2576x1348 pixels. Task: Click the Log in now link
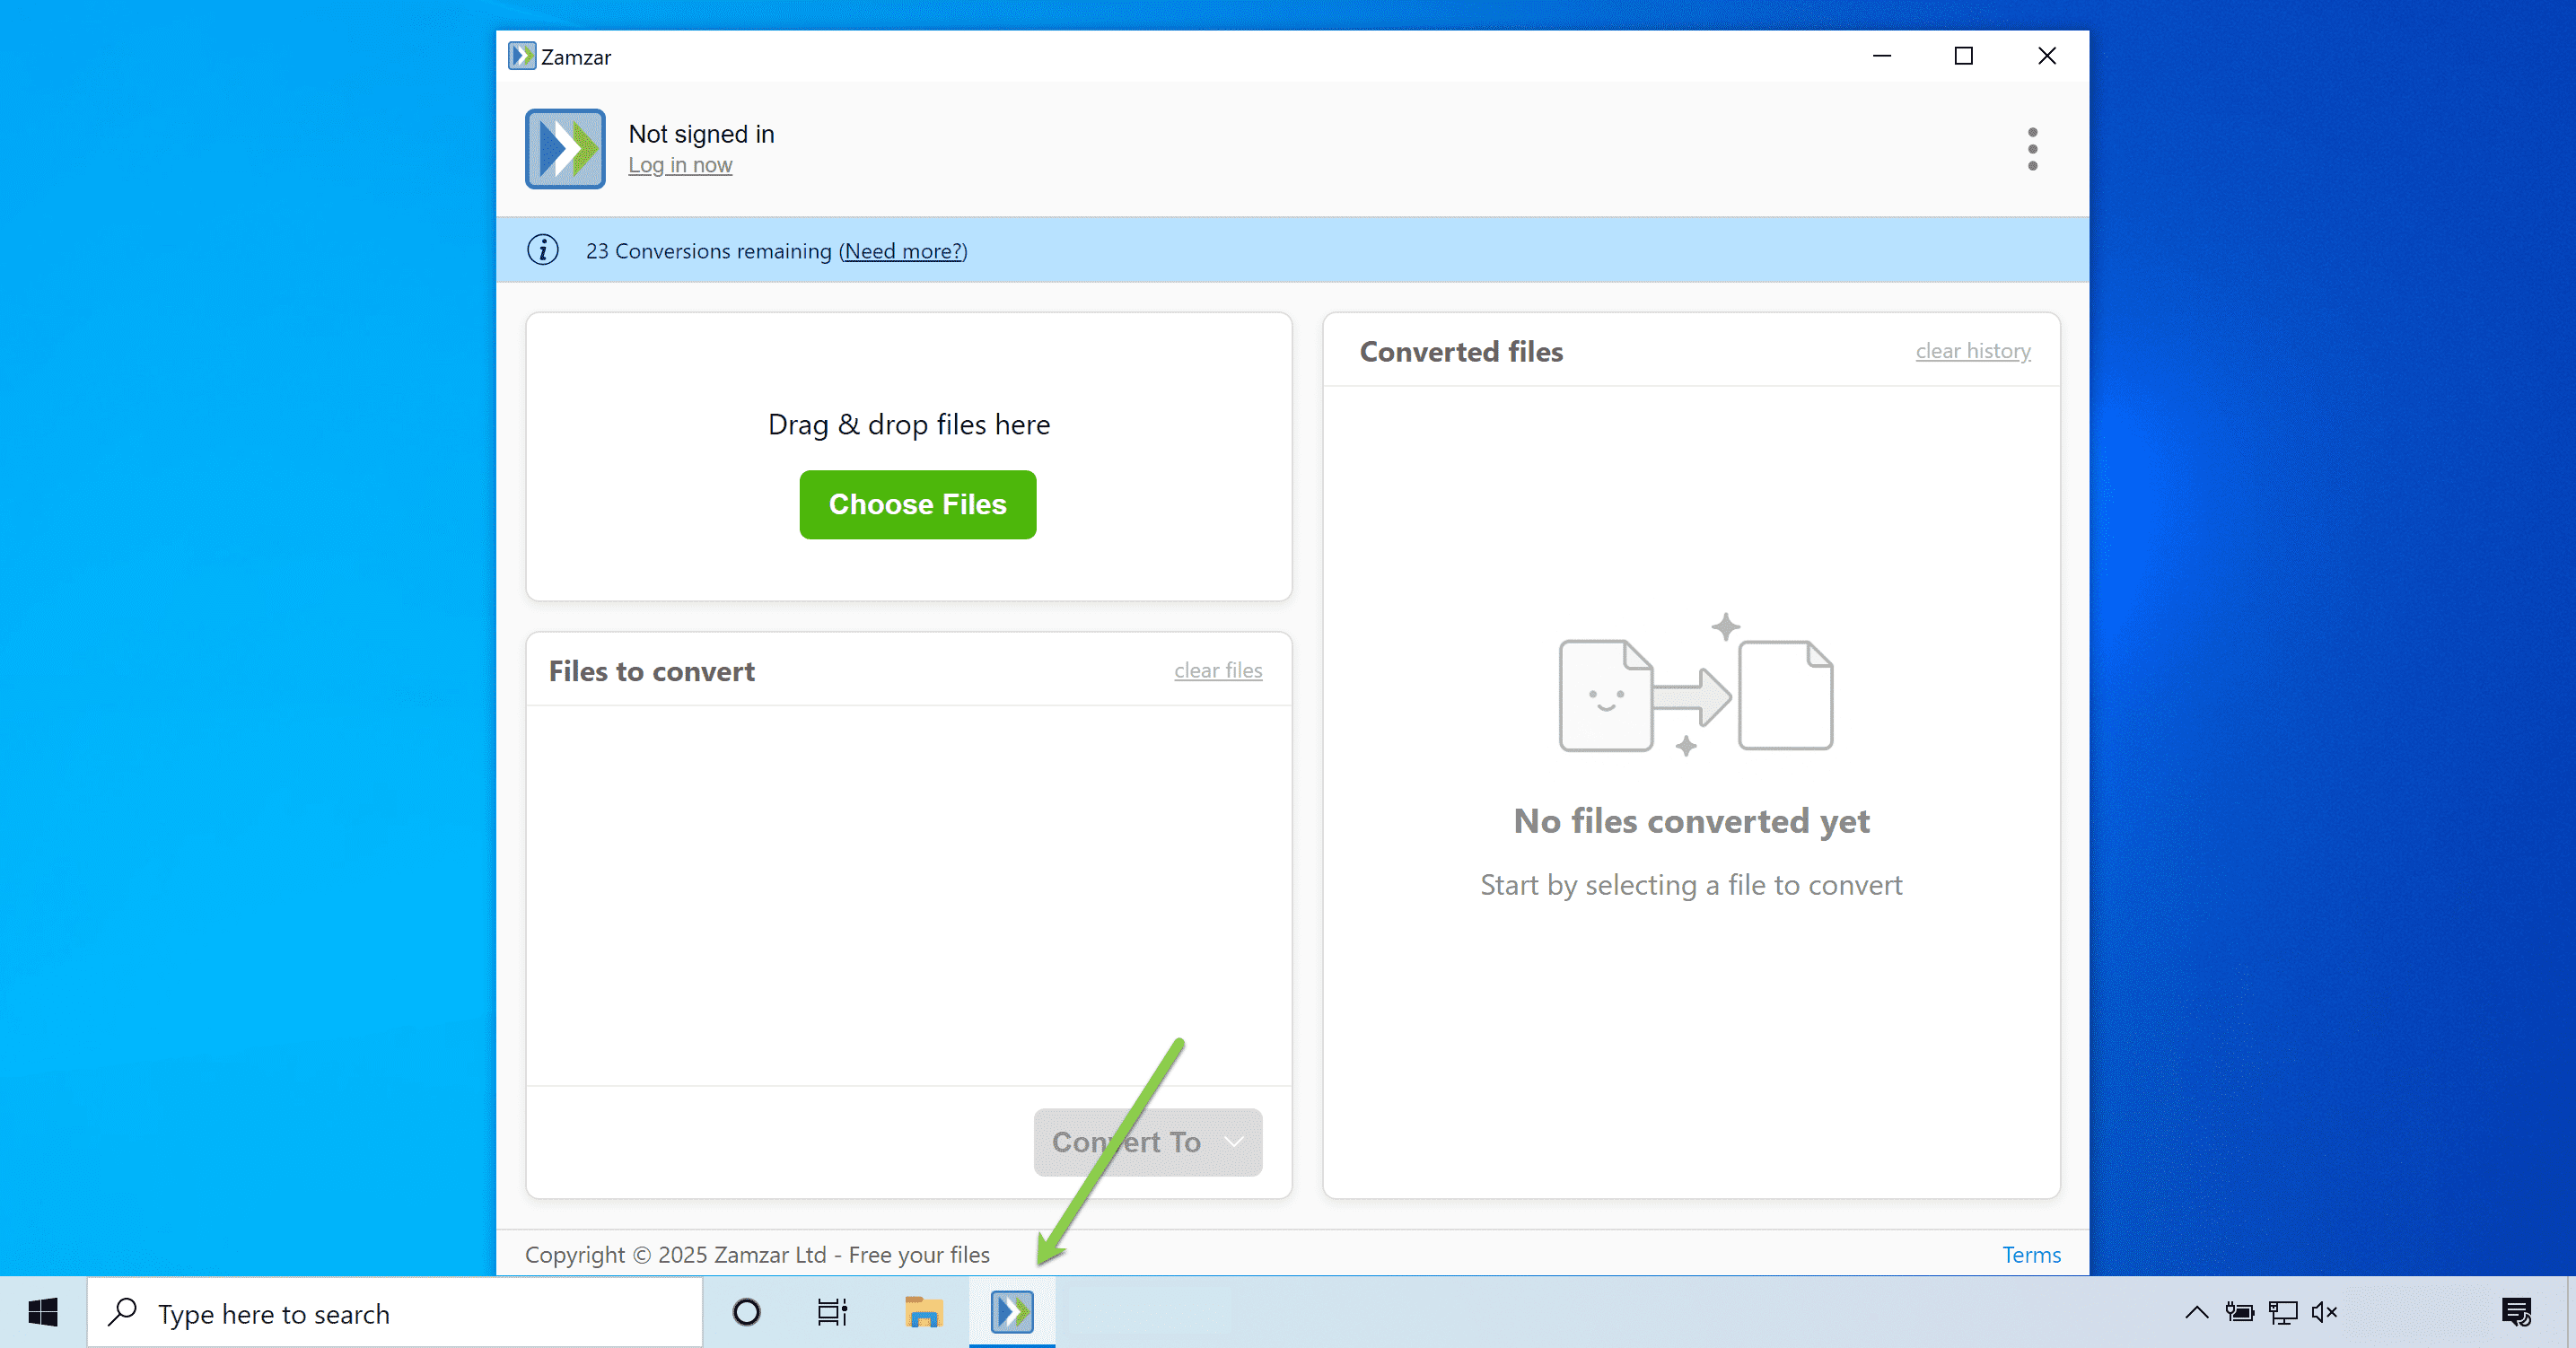(x=680, y=165)
